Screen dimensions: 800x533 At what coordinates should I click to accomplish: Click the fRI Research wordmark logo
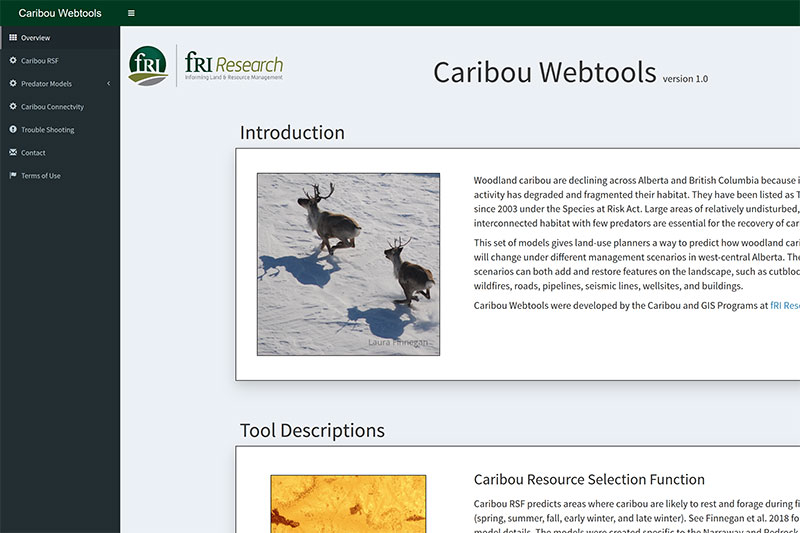(x=234, y=66)
